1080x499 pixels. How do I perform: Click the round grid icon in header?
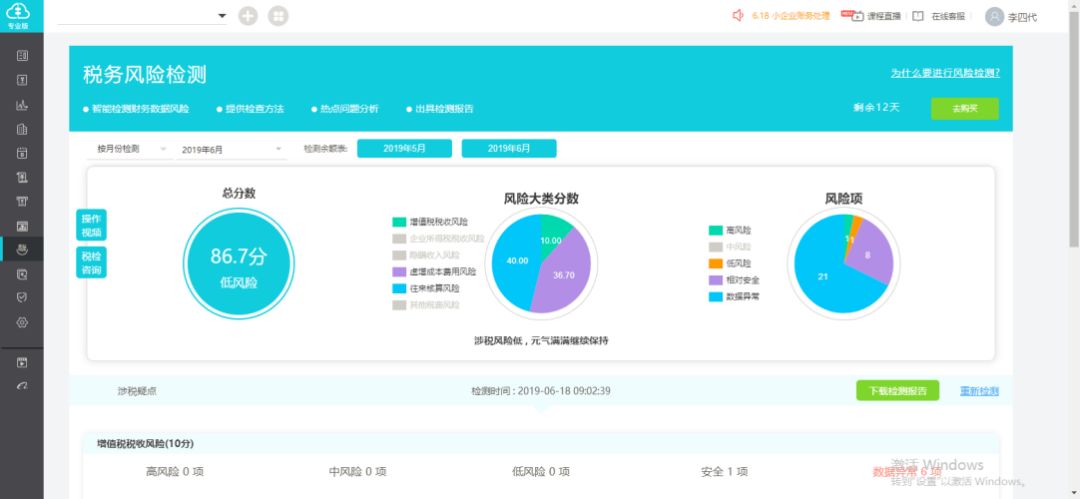pos(278,16)
